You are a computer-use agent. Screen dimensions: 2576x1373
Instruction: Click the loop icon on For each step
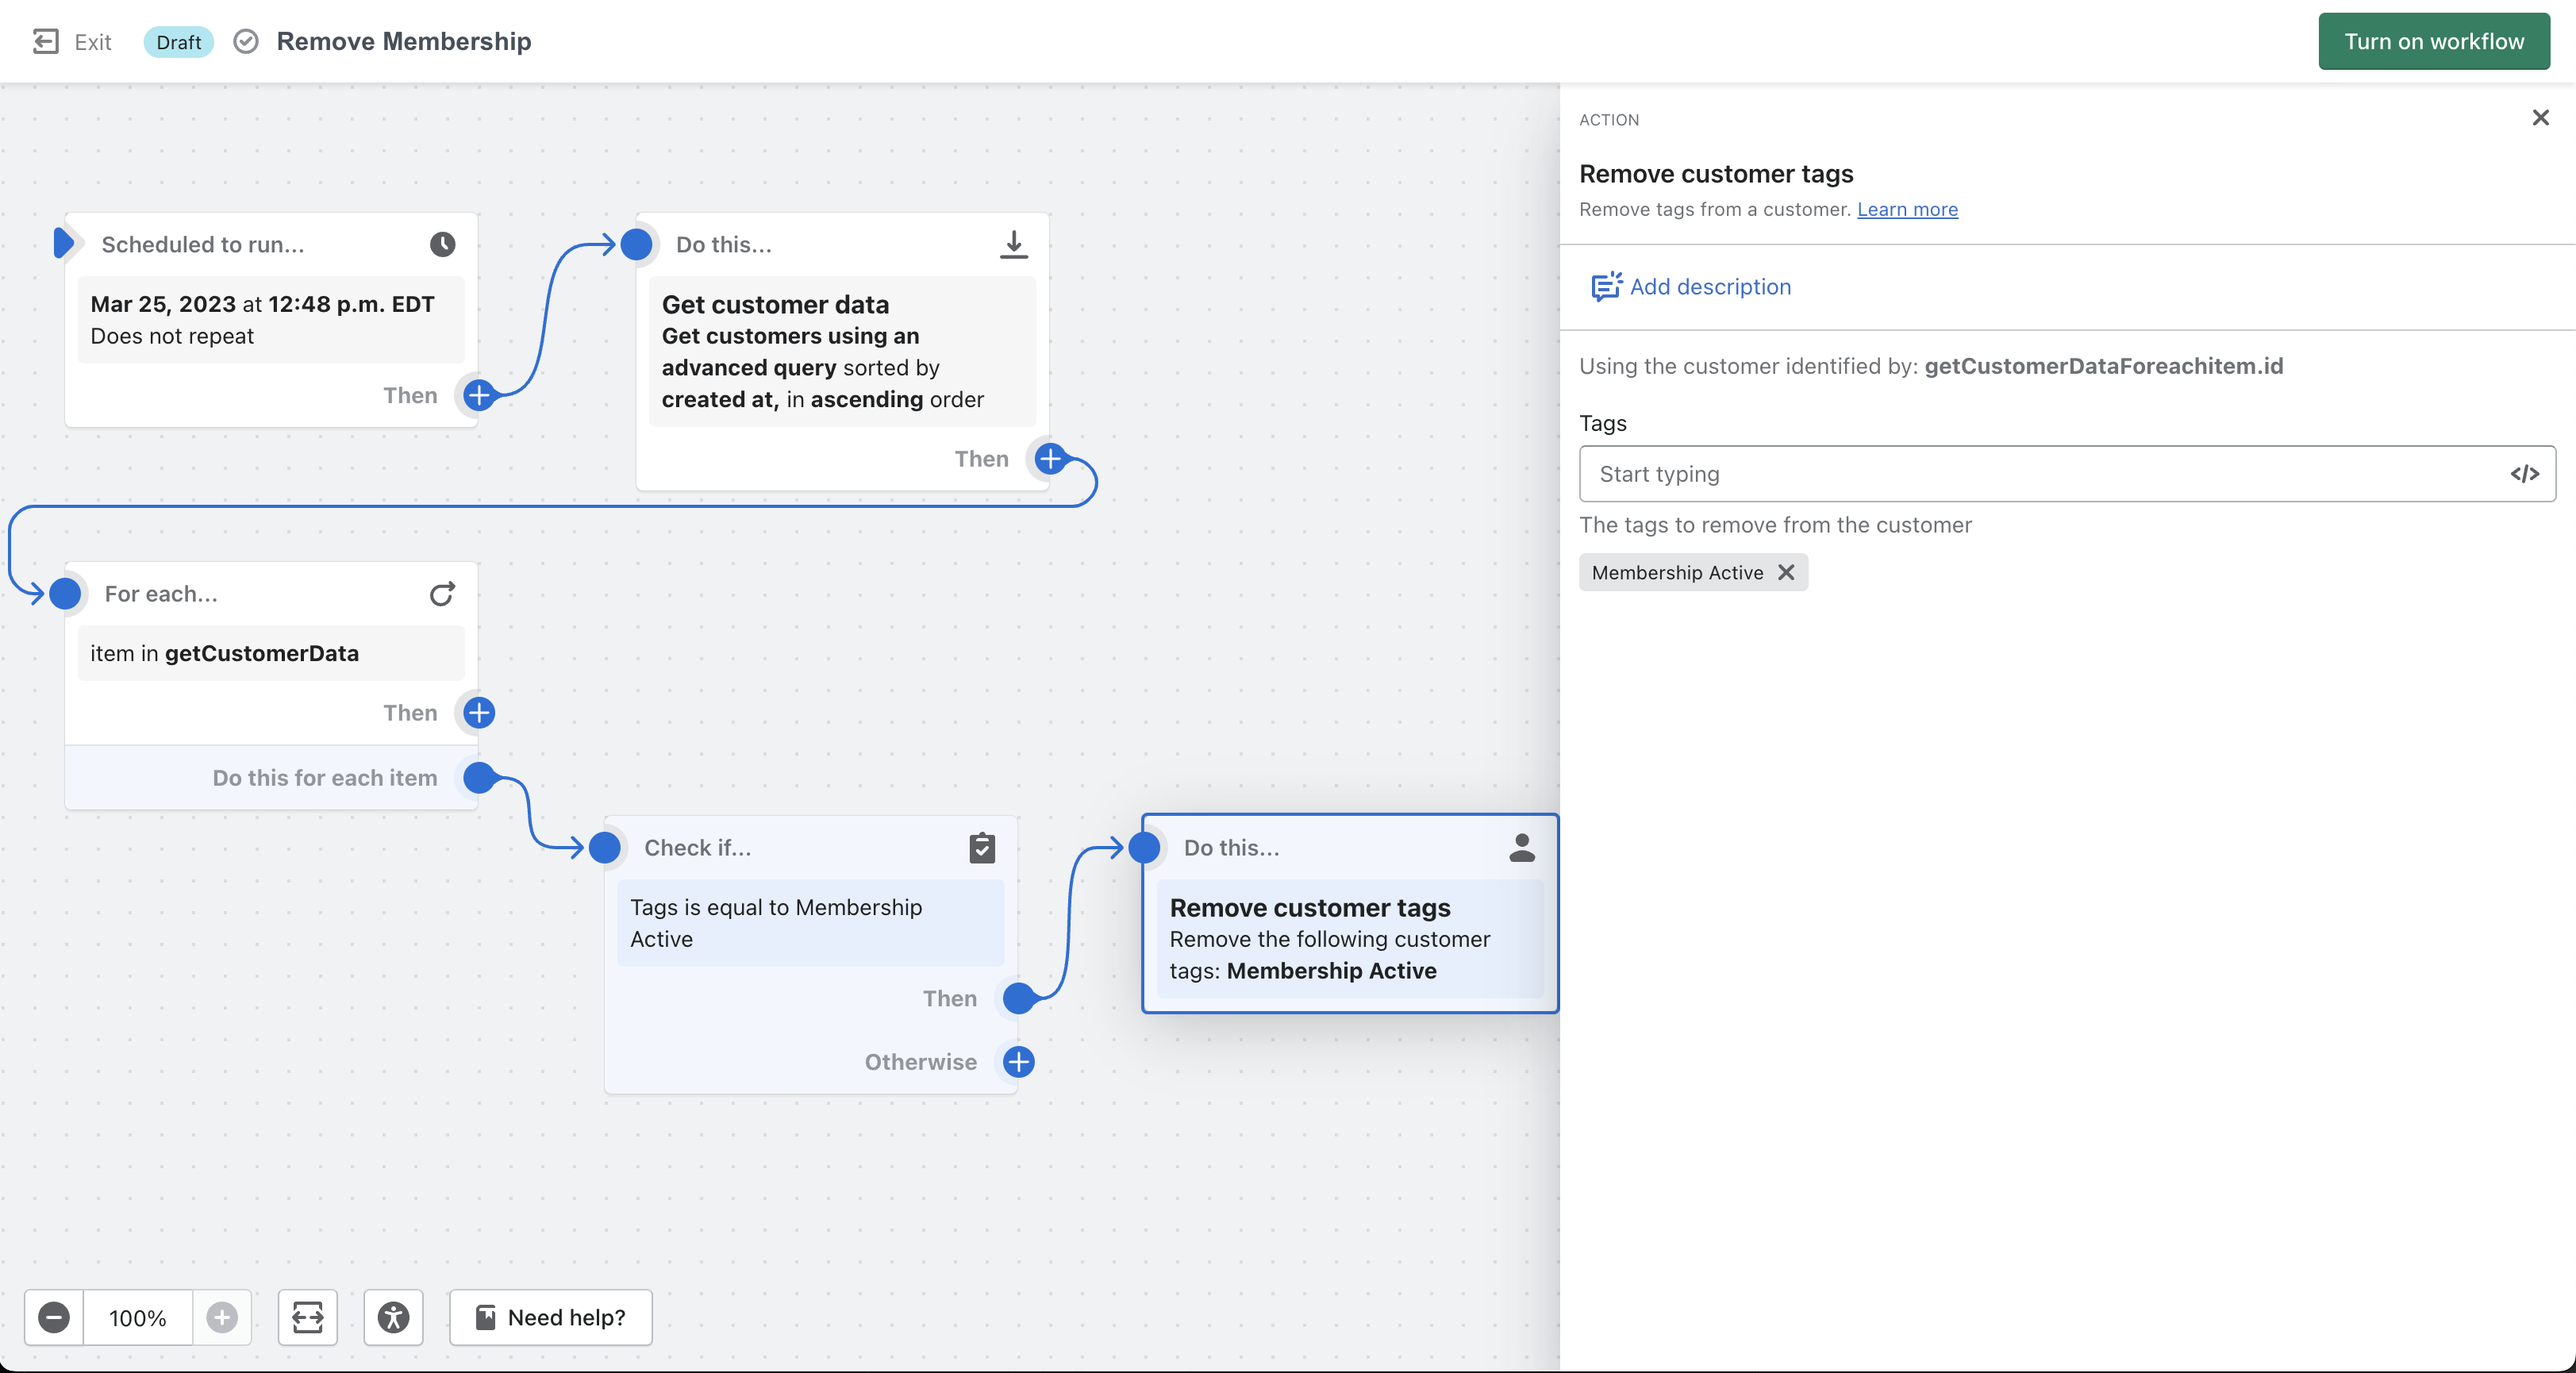pos(442,594)
